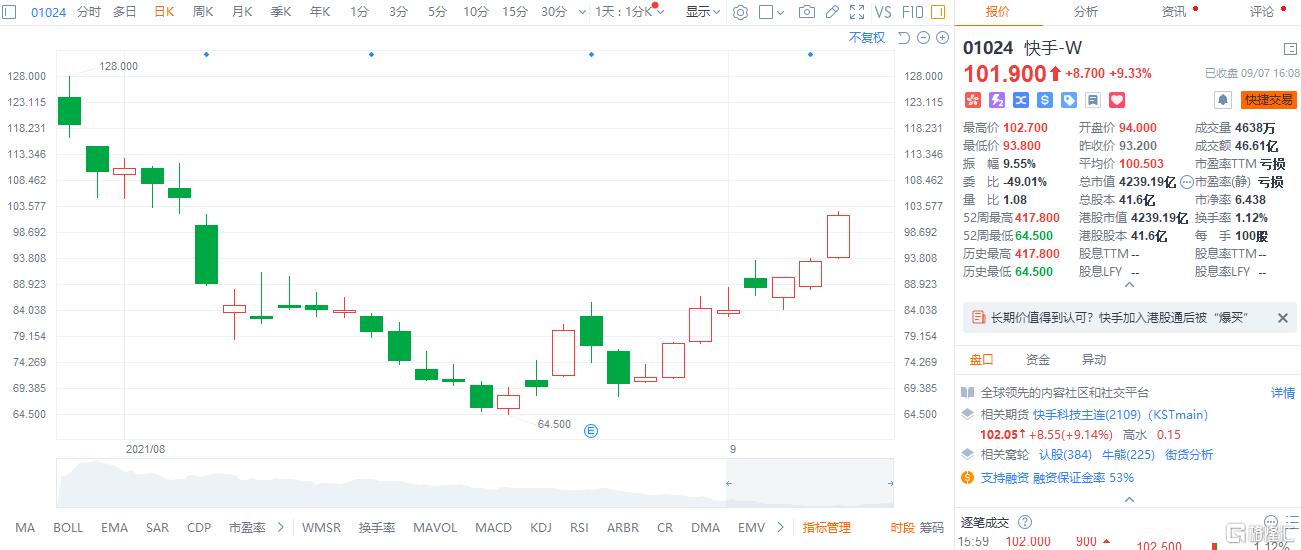Viewport: 1301px width, 550px height.
Task: Click the range window in overview mini-chart
Action: tap(809, 484)
